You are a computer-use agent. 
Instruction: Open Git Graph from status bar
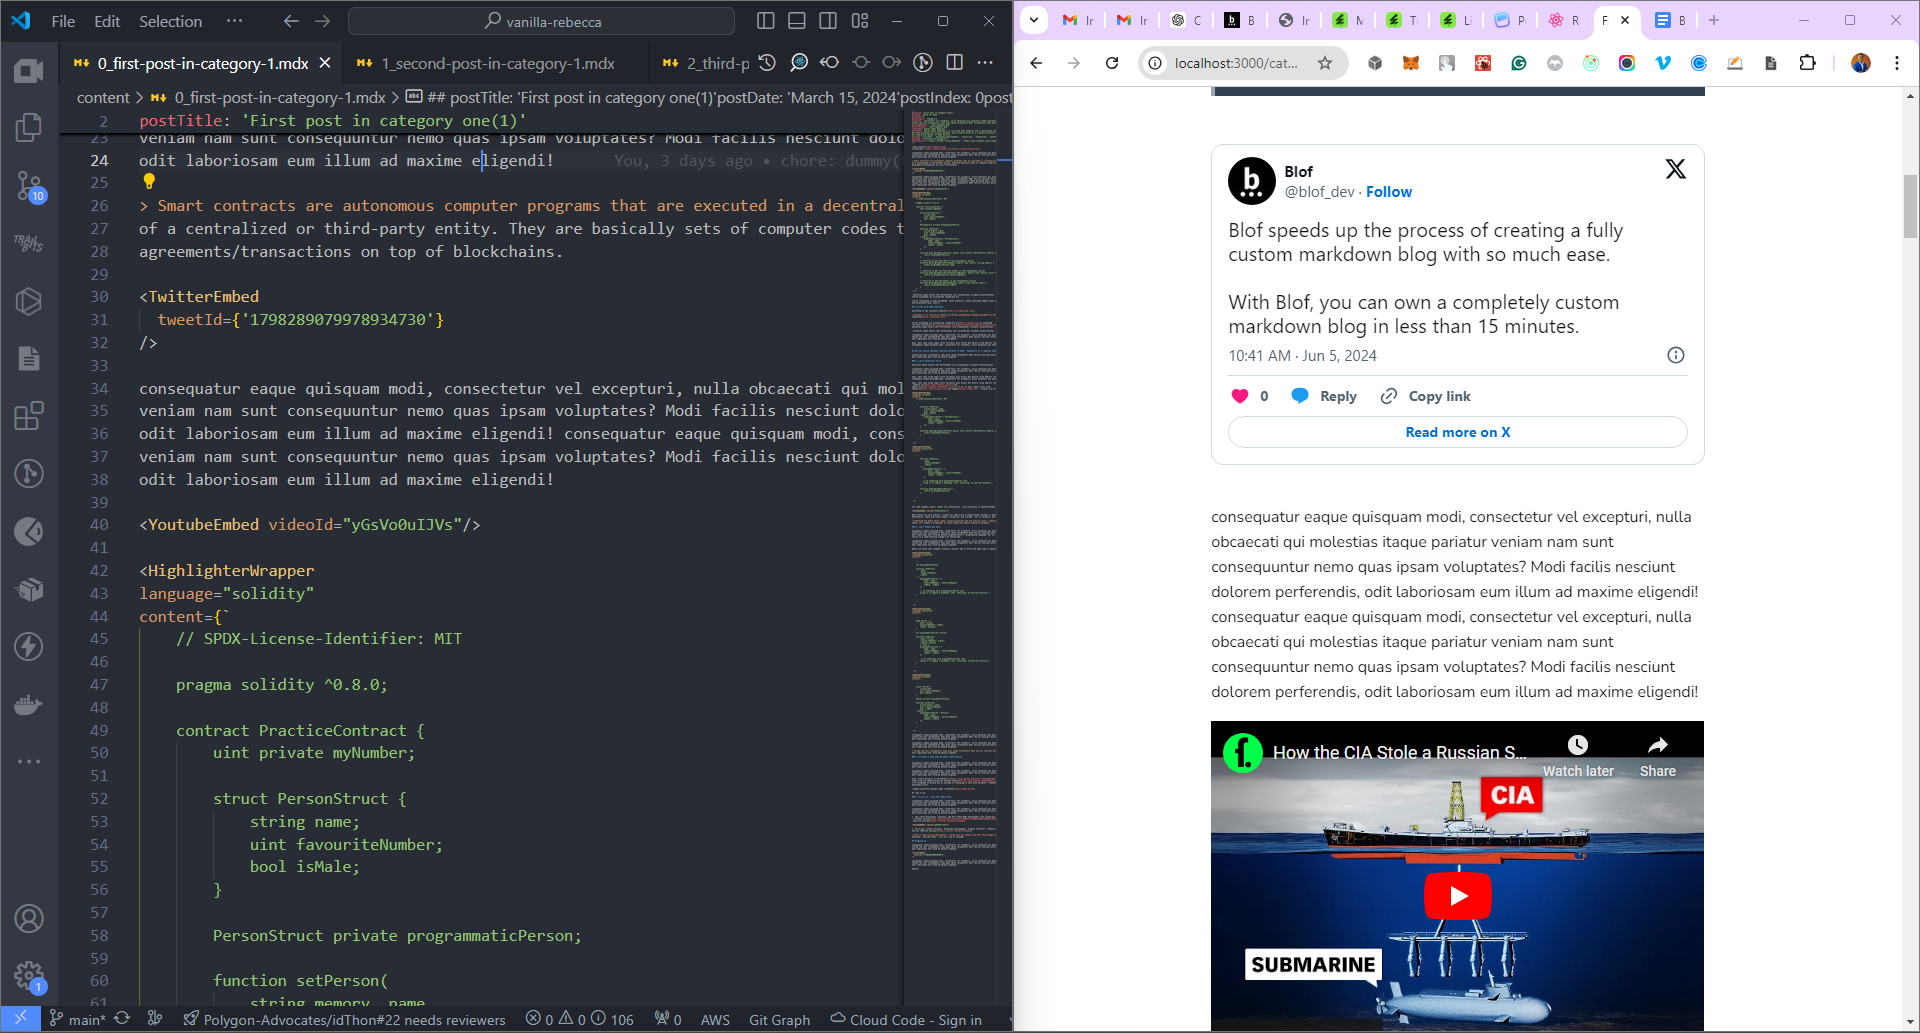779,1019
